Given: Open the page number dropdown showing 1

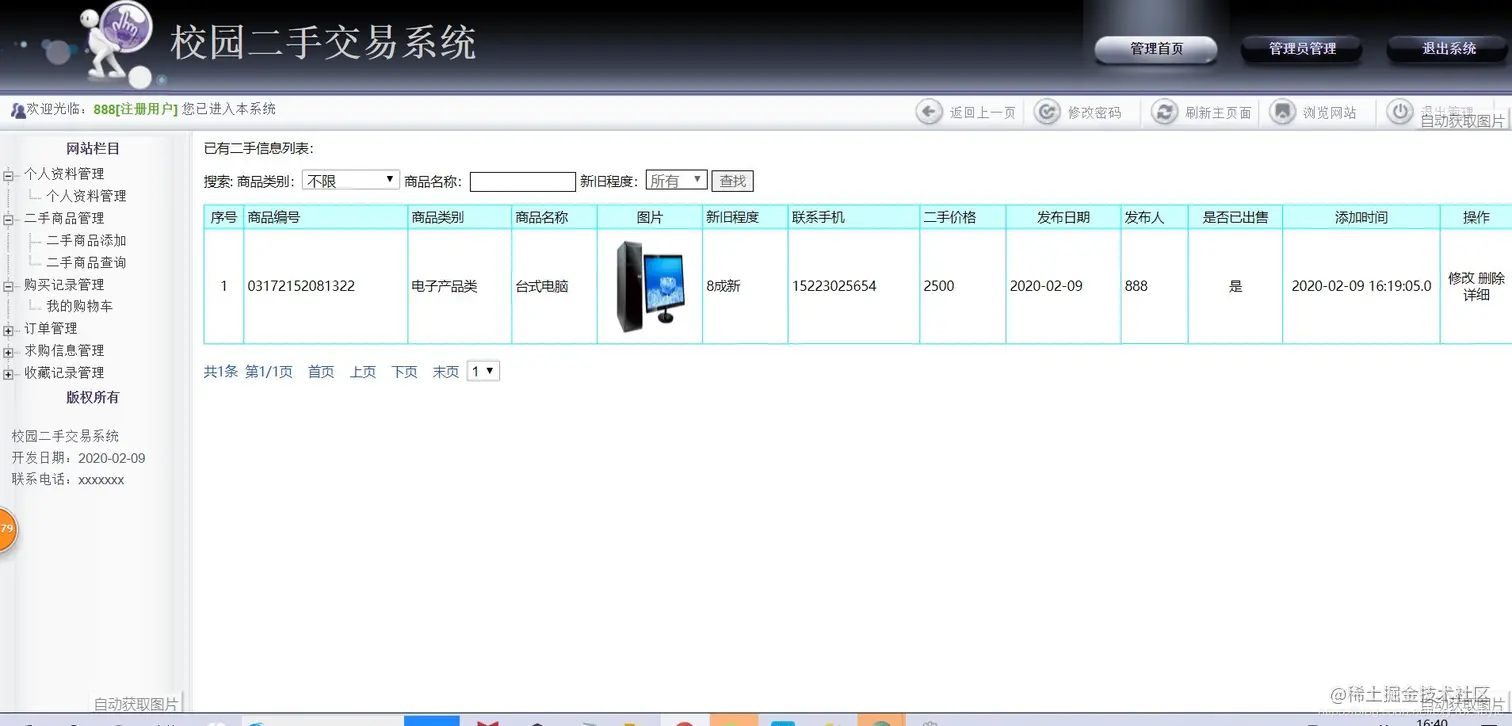Looking at the screenshot, I should [483, 371].
